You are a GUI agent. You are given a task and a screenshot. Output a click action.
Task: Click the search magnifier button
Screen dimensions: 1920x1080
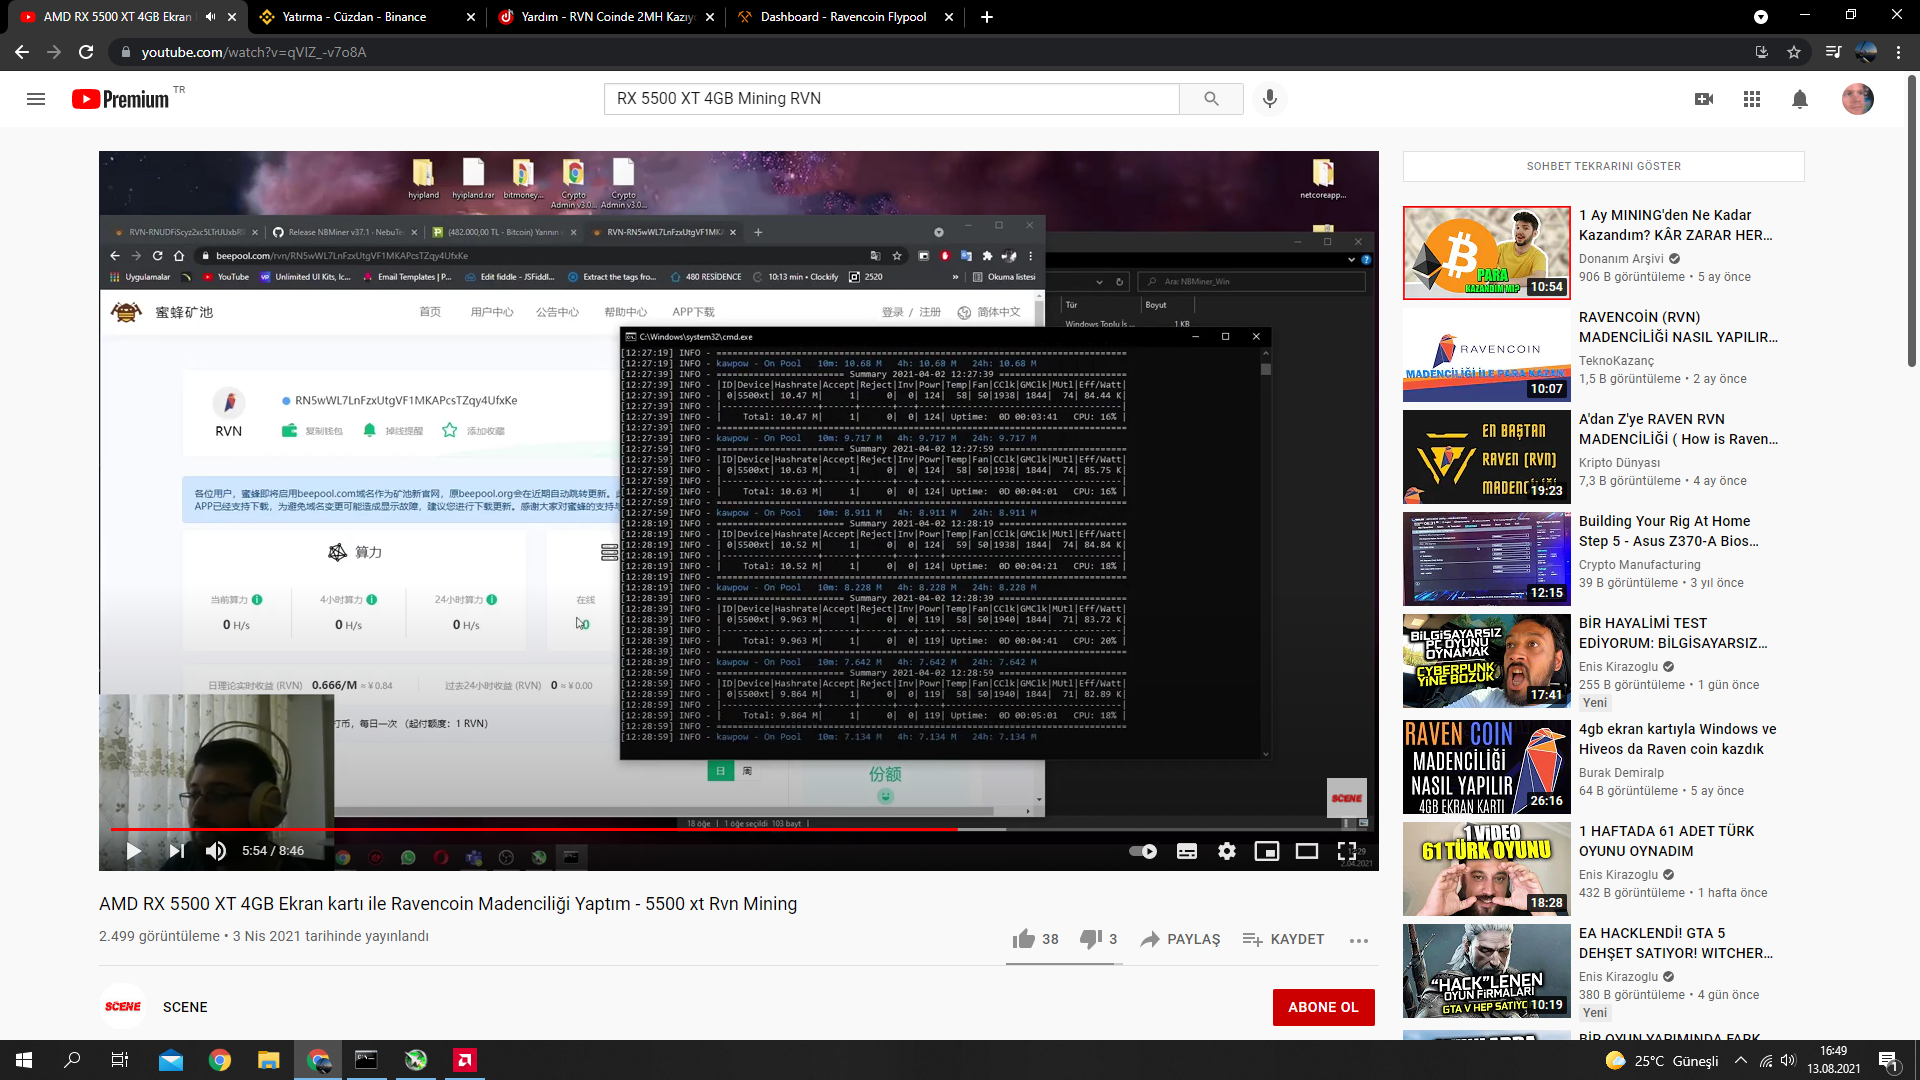[1211, 99]
